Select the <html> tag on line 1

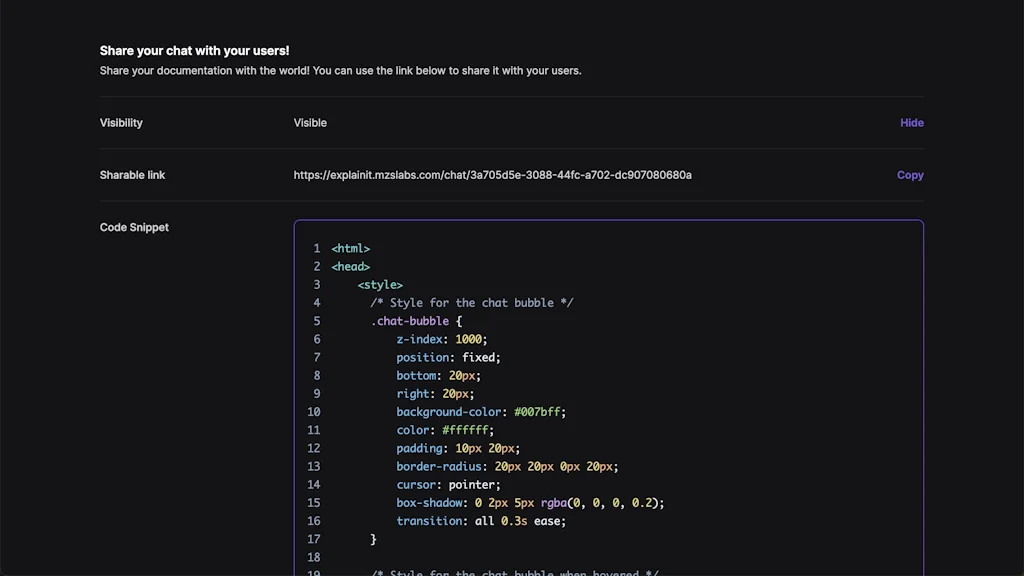click(x=352, y=248)
